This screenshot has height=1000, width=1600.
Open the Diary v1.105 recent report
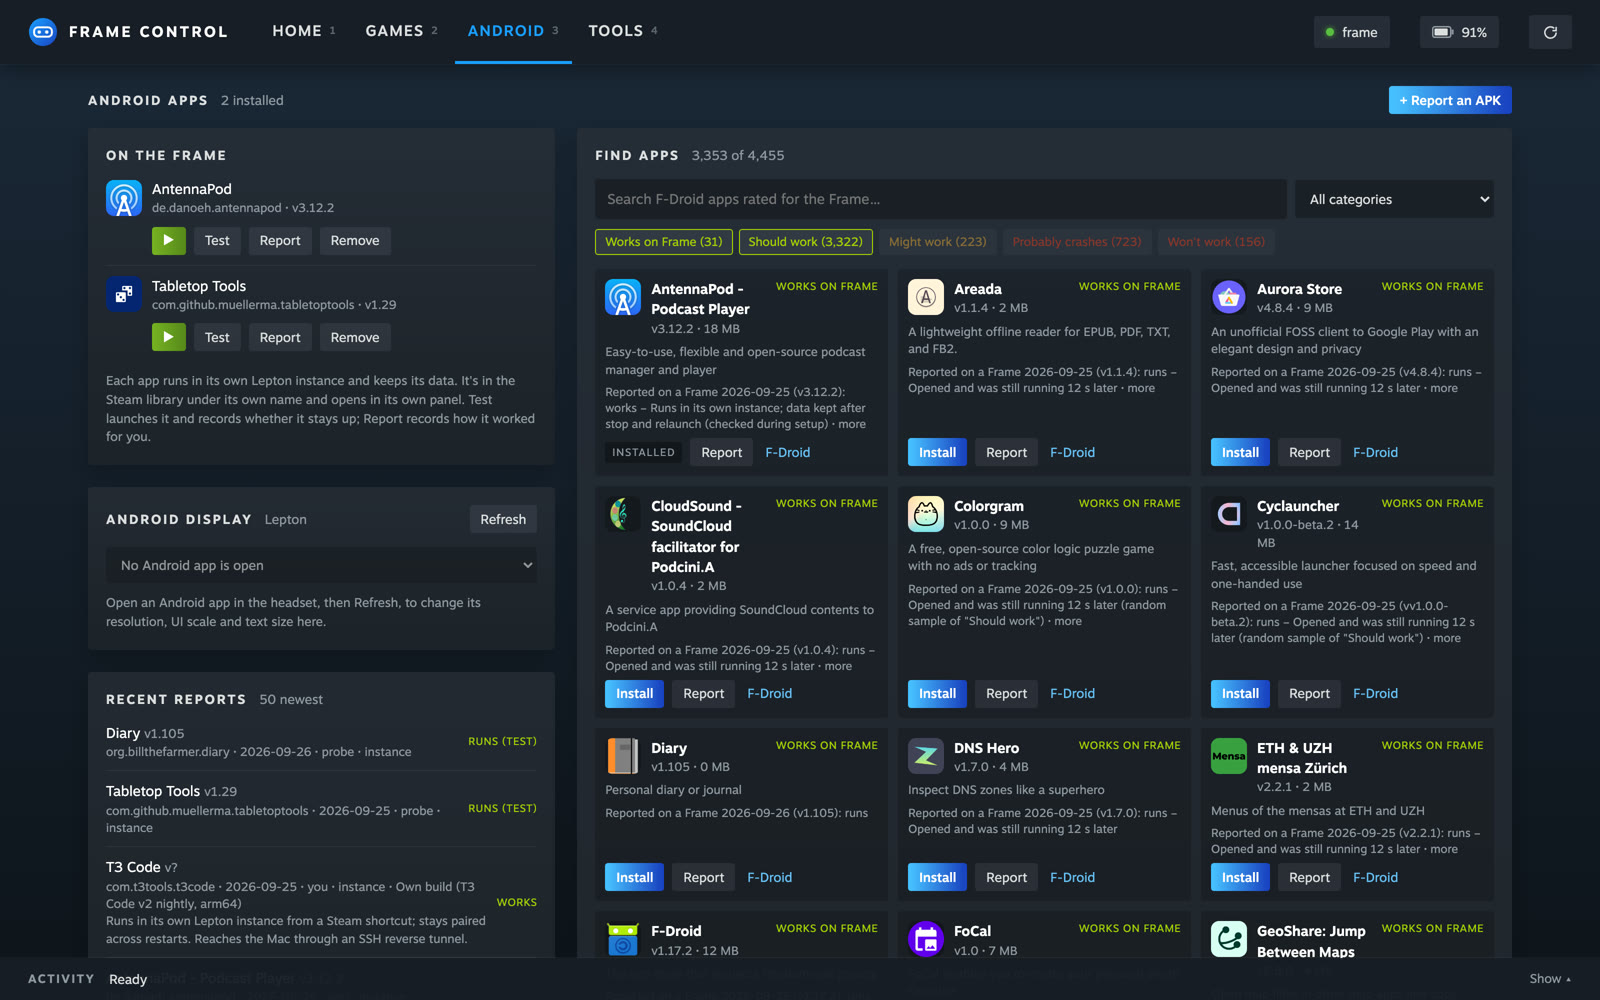(x=321, y=742)
